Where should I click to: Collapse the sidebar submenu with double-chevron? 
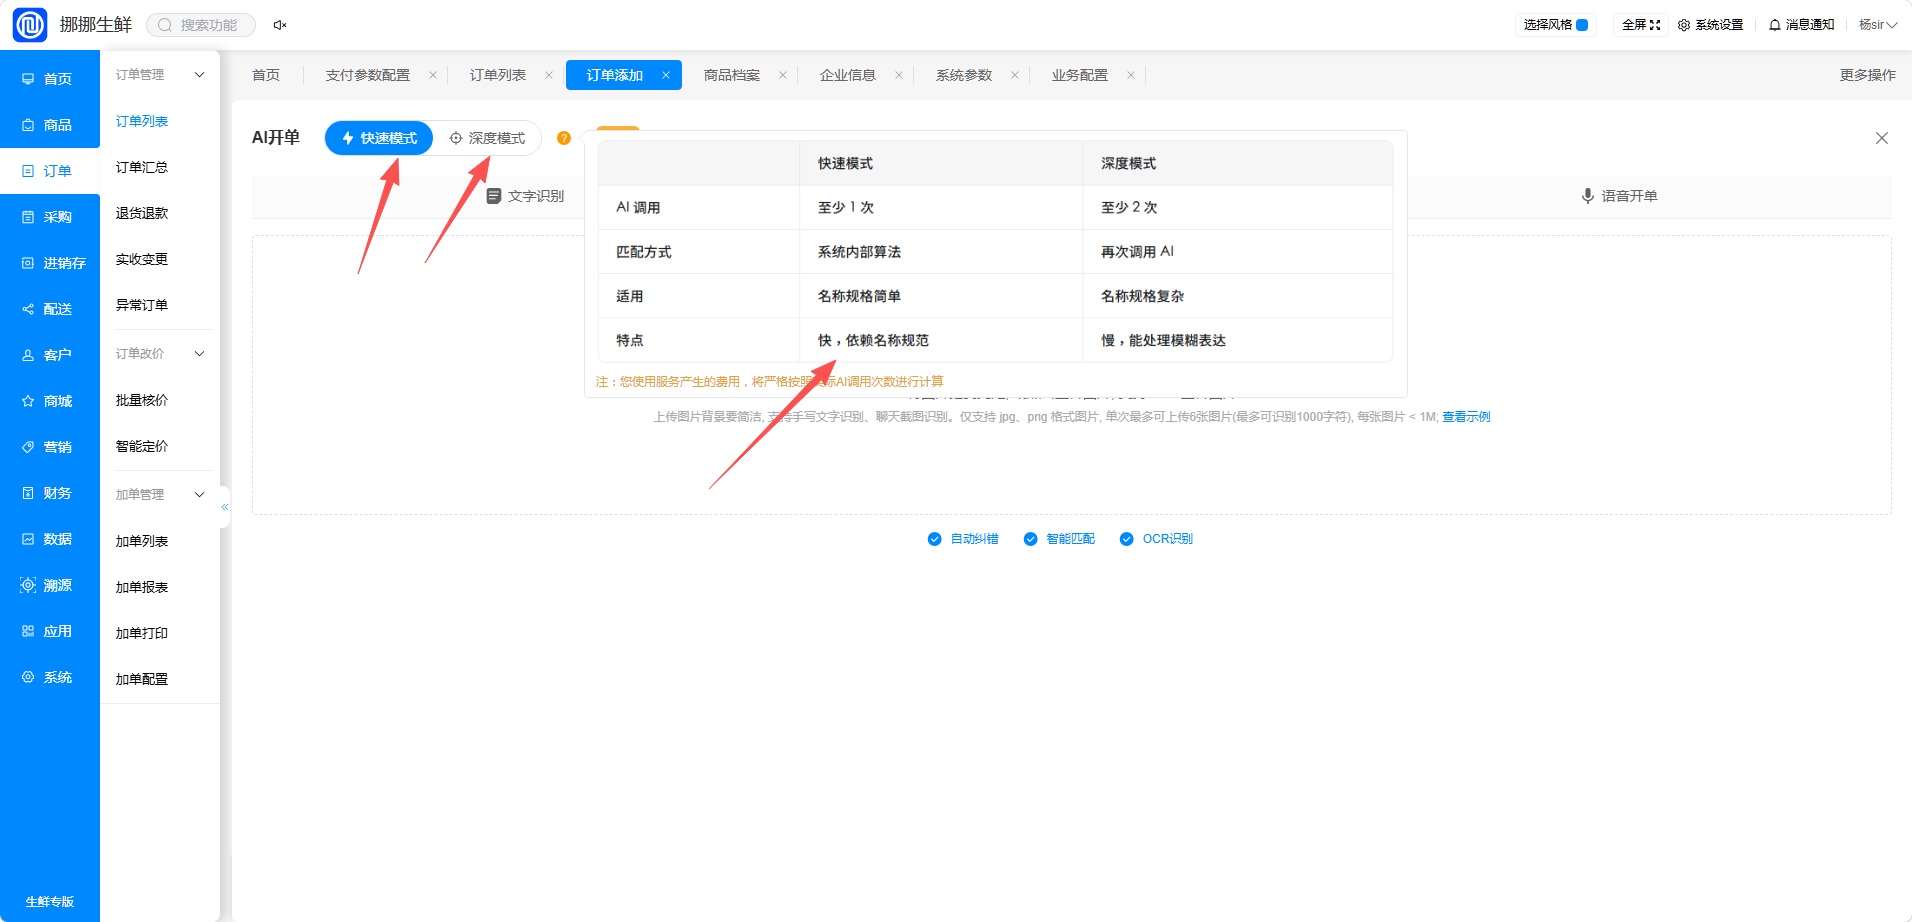click(225, 507)
